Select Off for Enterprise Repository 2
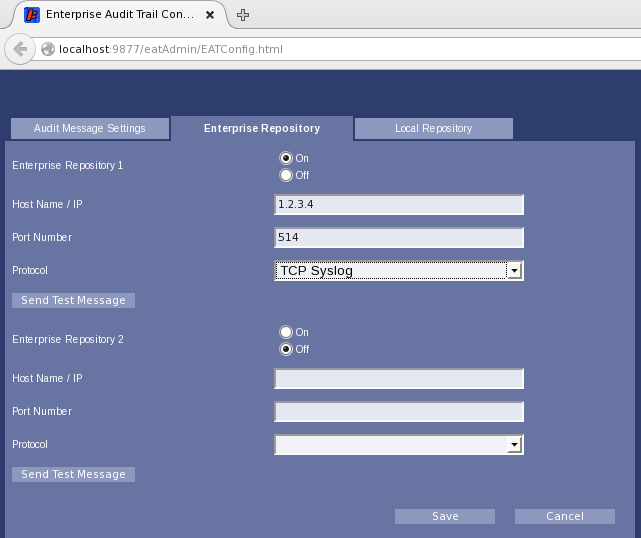Image resolution: width=641 pixels, height=538 pixels. [x=286, y=349]
